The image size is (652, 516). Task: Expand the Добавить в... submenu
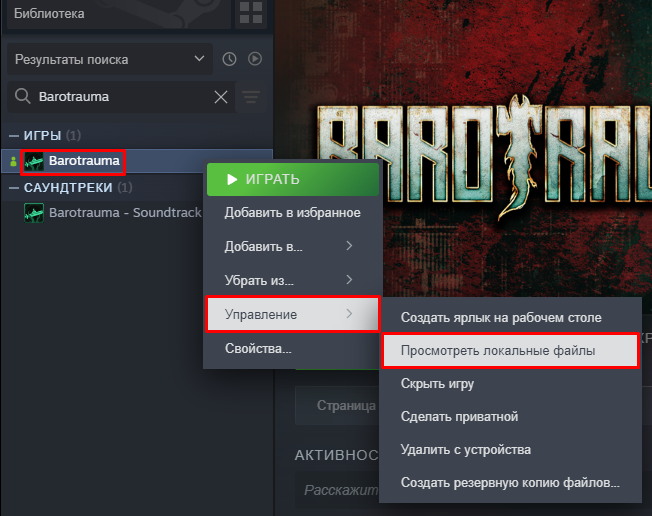tap(293, 247)
